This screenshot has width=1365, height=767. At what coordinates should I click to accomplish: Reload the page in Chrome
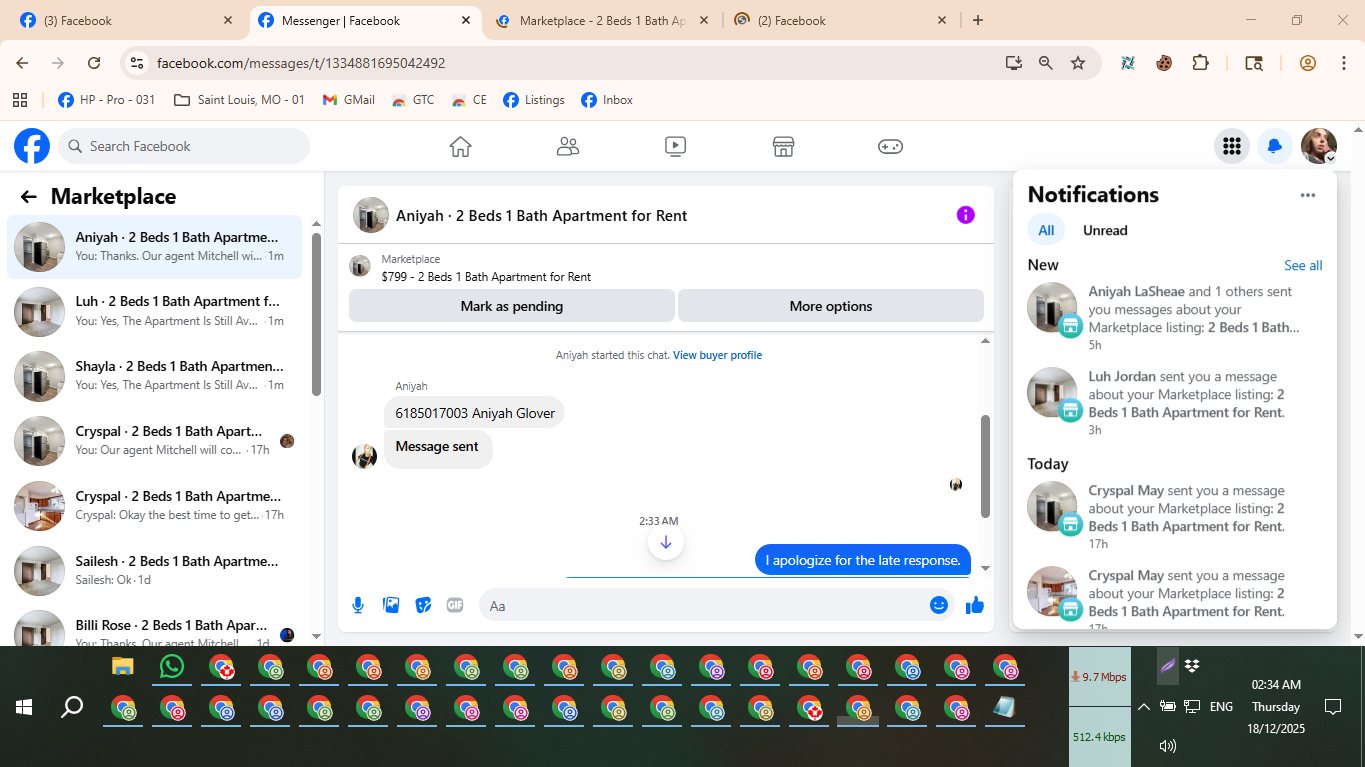(94, 63)
